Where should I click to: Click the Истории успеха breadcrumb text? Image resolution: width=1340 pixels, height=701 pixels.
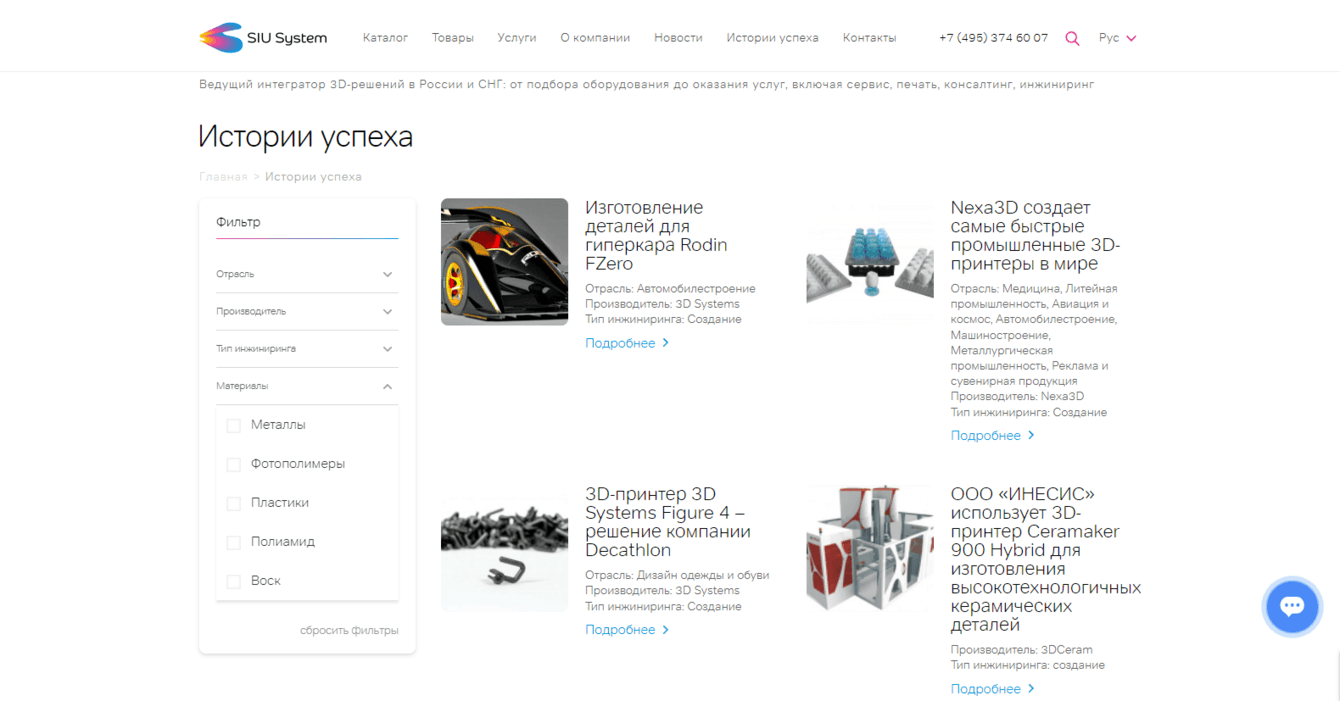pos(313,176)
